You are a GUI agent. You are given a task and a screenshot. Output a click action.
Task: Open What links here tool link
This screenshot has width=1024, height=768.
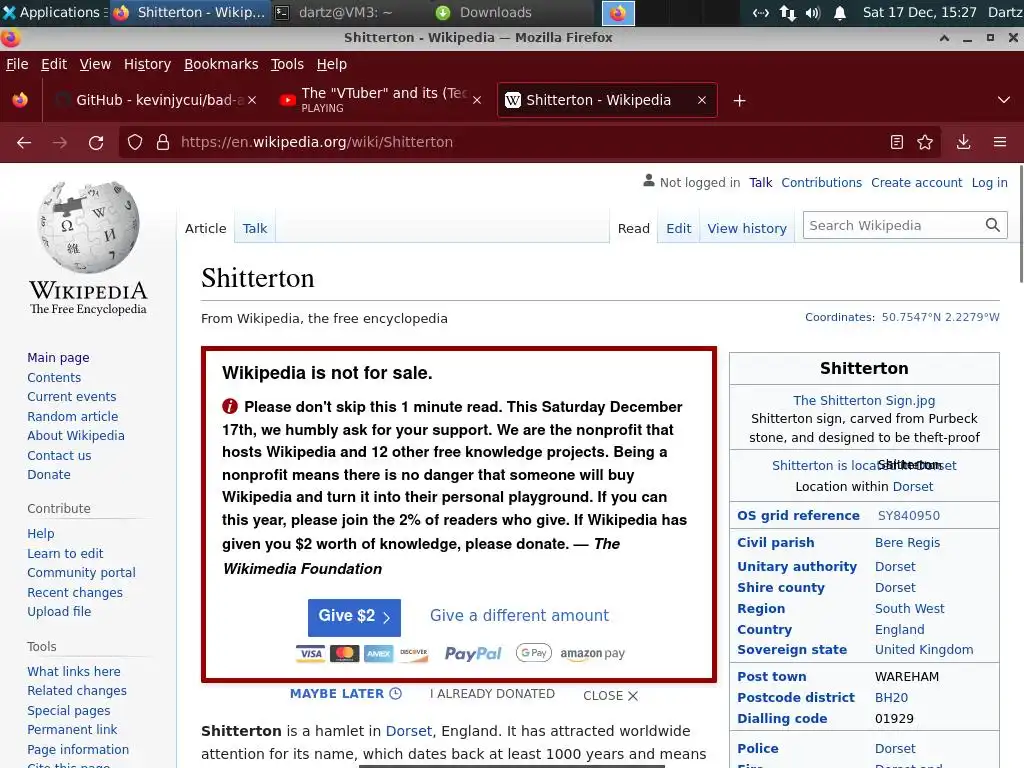pyautogui.click(x=74, y=671)
